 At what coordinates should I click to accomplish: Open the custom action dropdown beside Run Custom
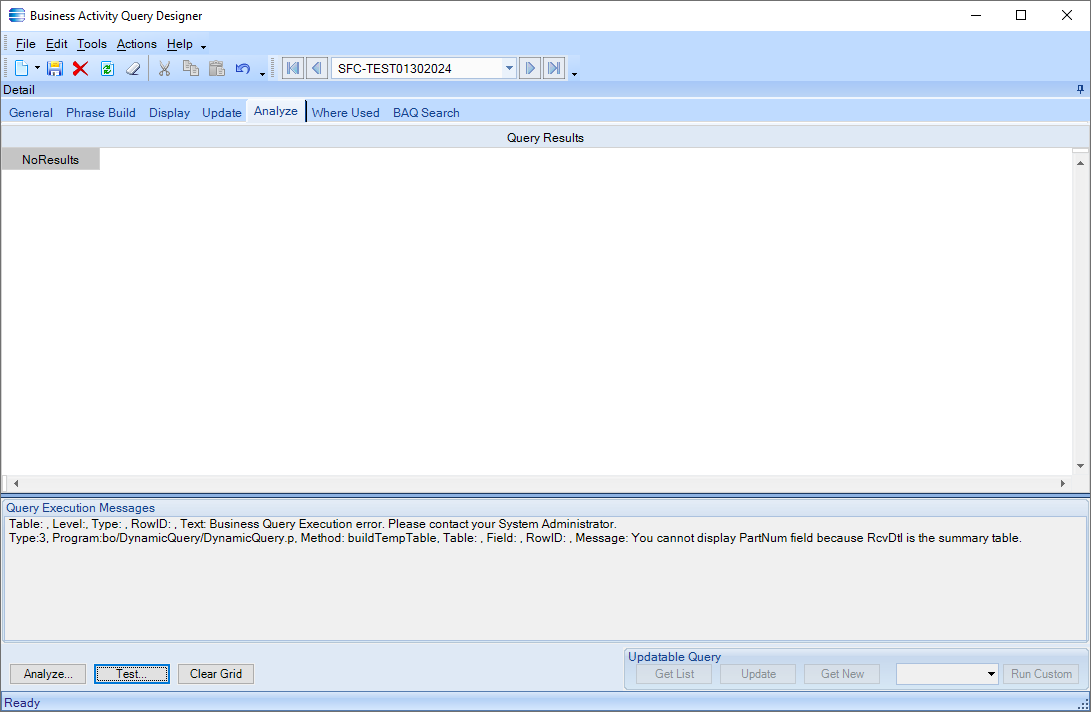click(992, 674)
